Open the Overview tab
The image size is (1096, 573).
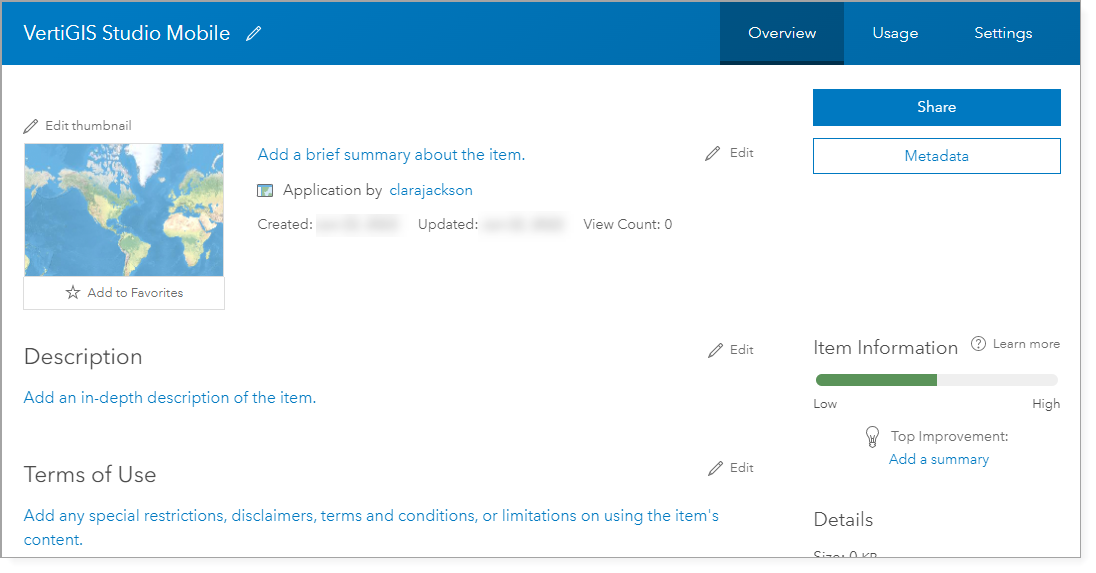point(781,33)
